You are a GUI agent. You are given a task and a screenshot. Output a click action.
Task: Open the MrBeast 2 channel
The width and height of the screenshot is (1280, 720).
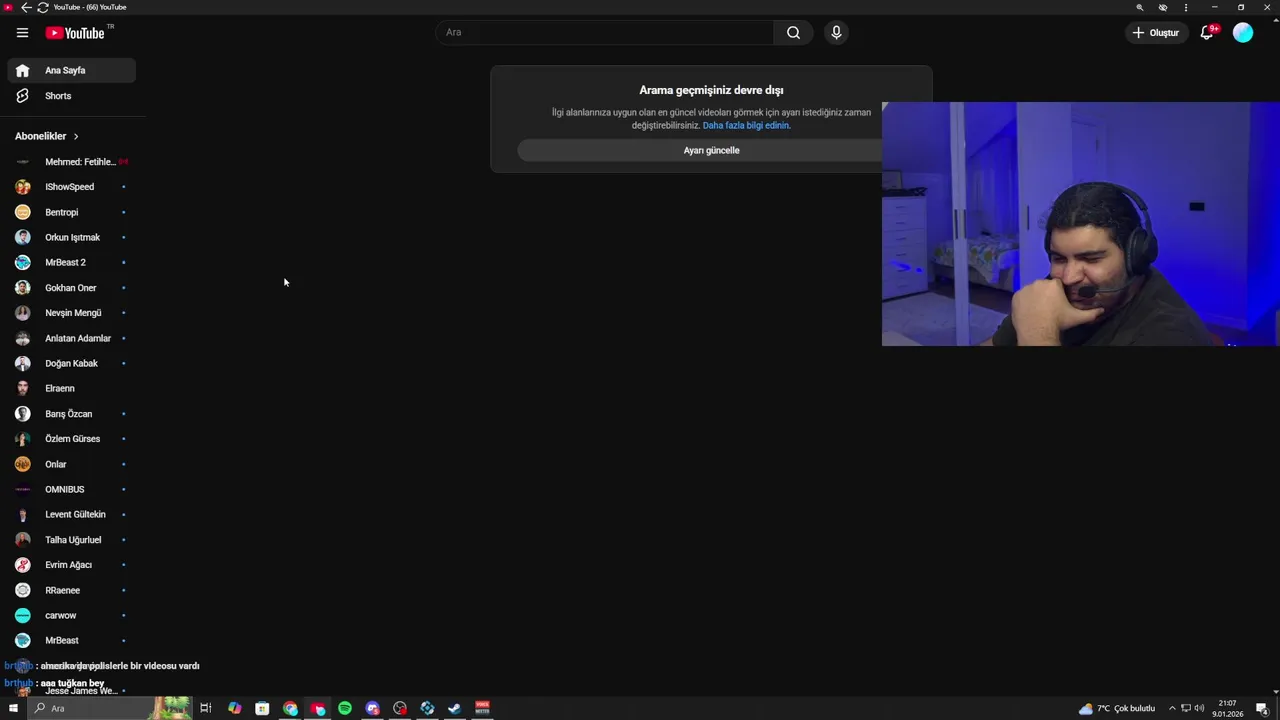click(72, 262)
